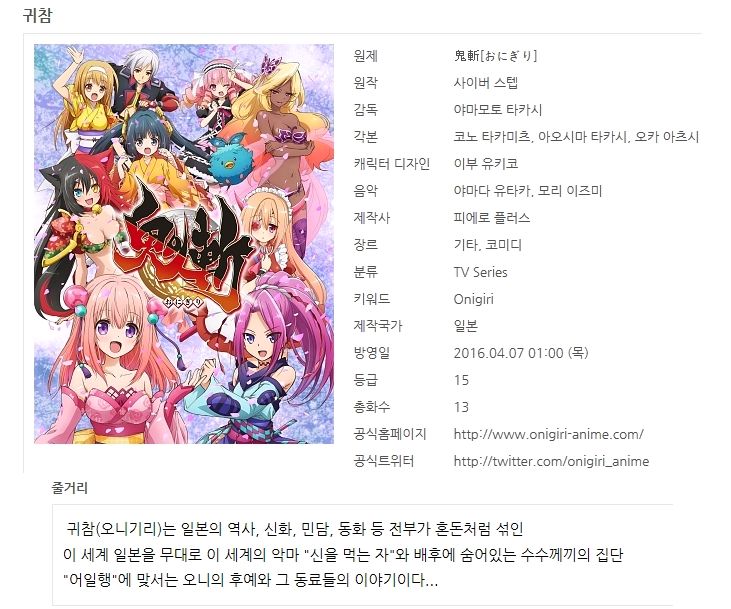Open the official Twitter onigiri_anime link
Viewport: 731px width, 609px height.
click(x=551, y=461)
